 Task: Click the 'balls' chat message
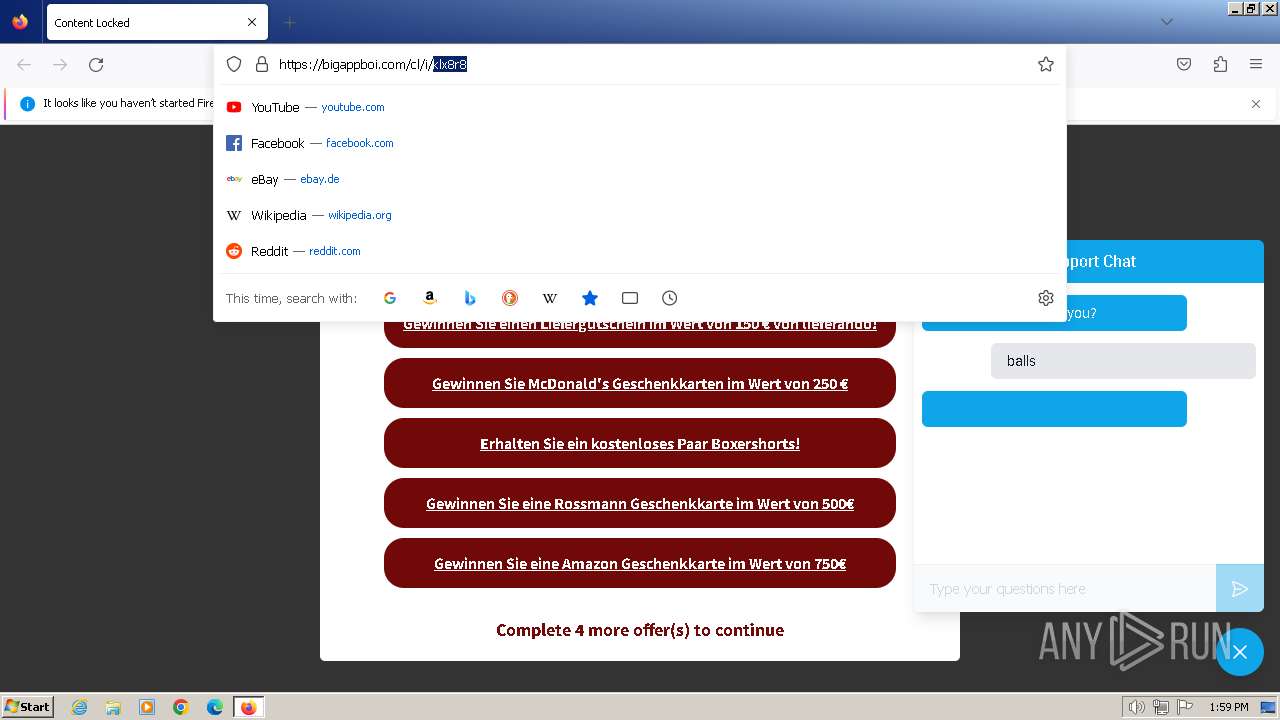pos(1123,361)
